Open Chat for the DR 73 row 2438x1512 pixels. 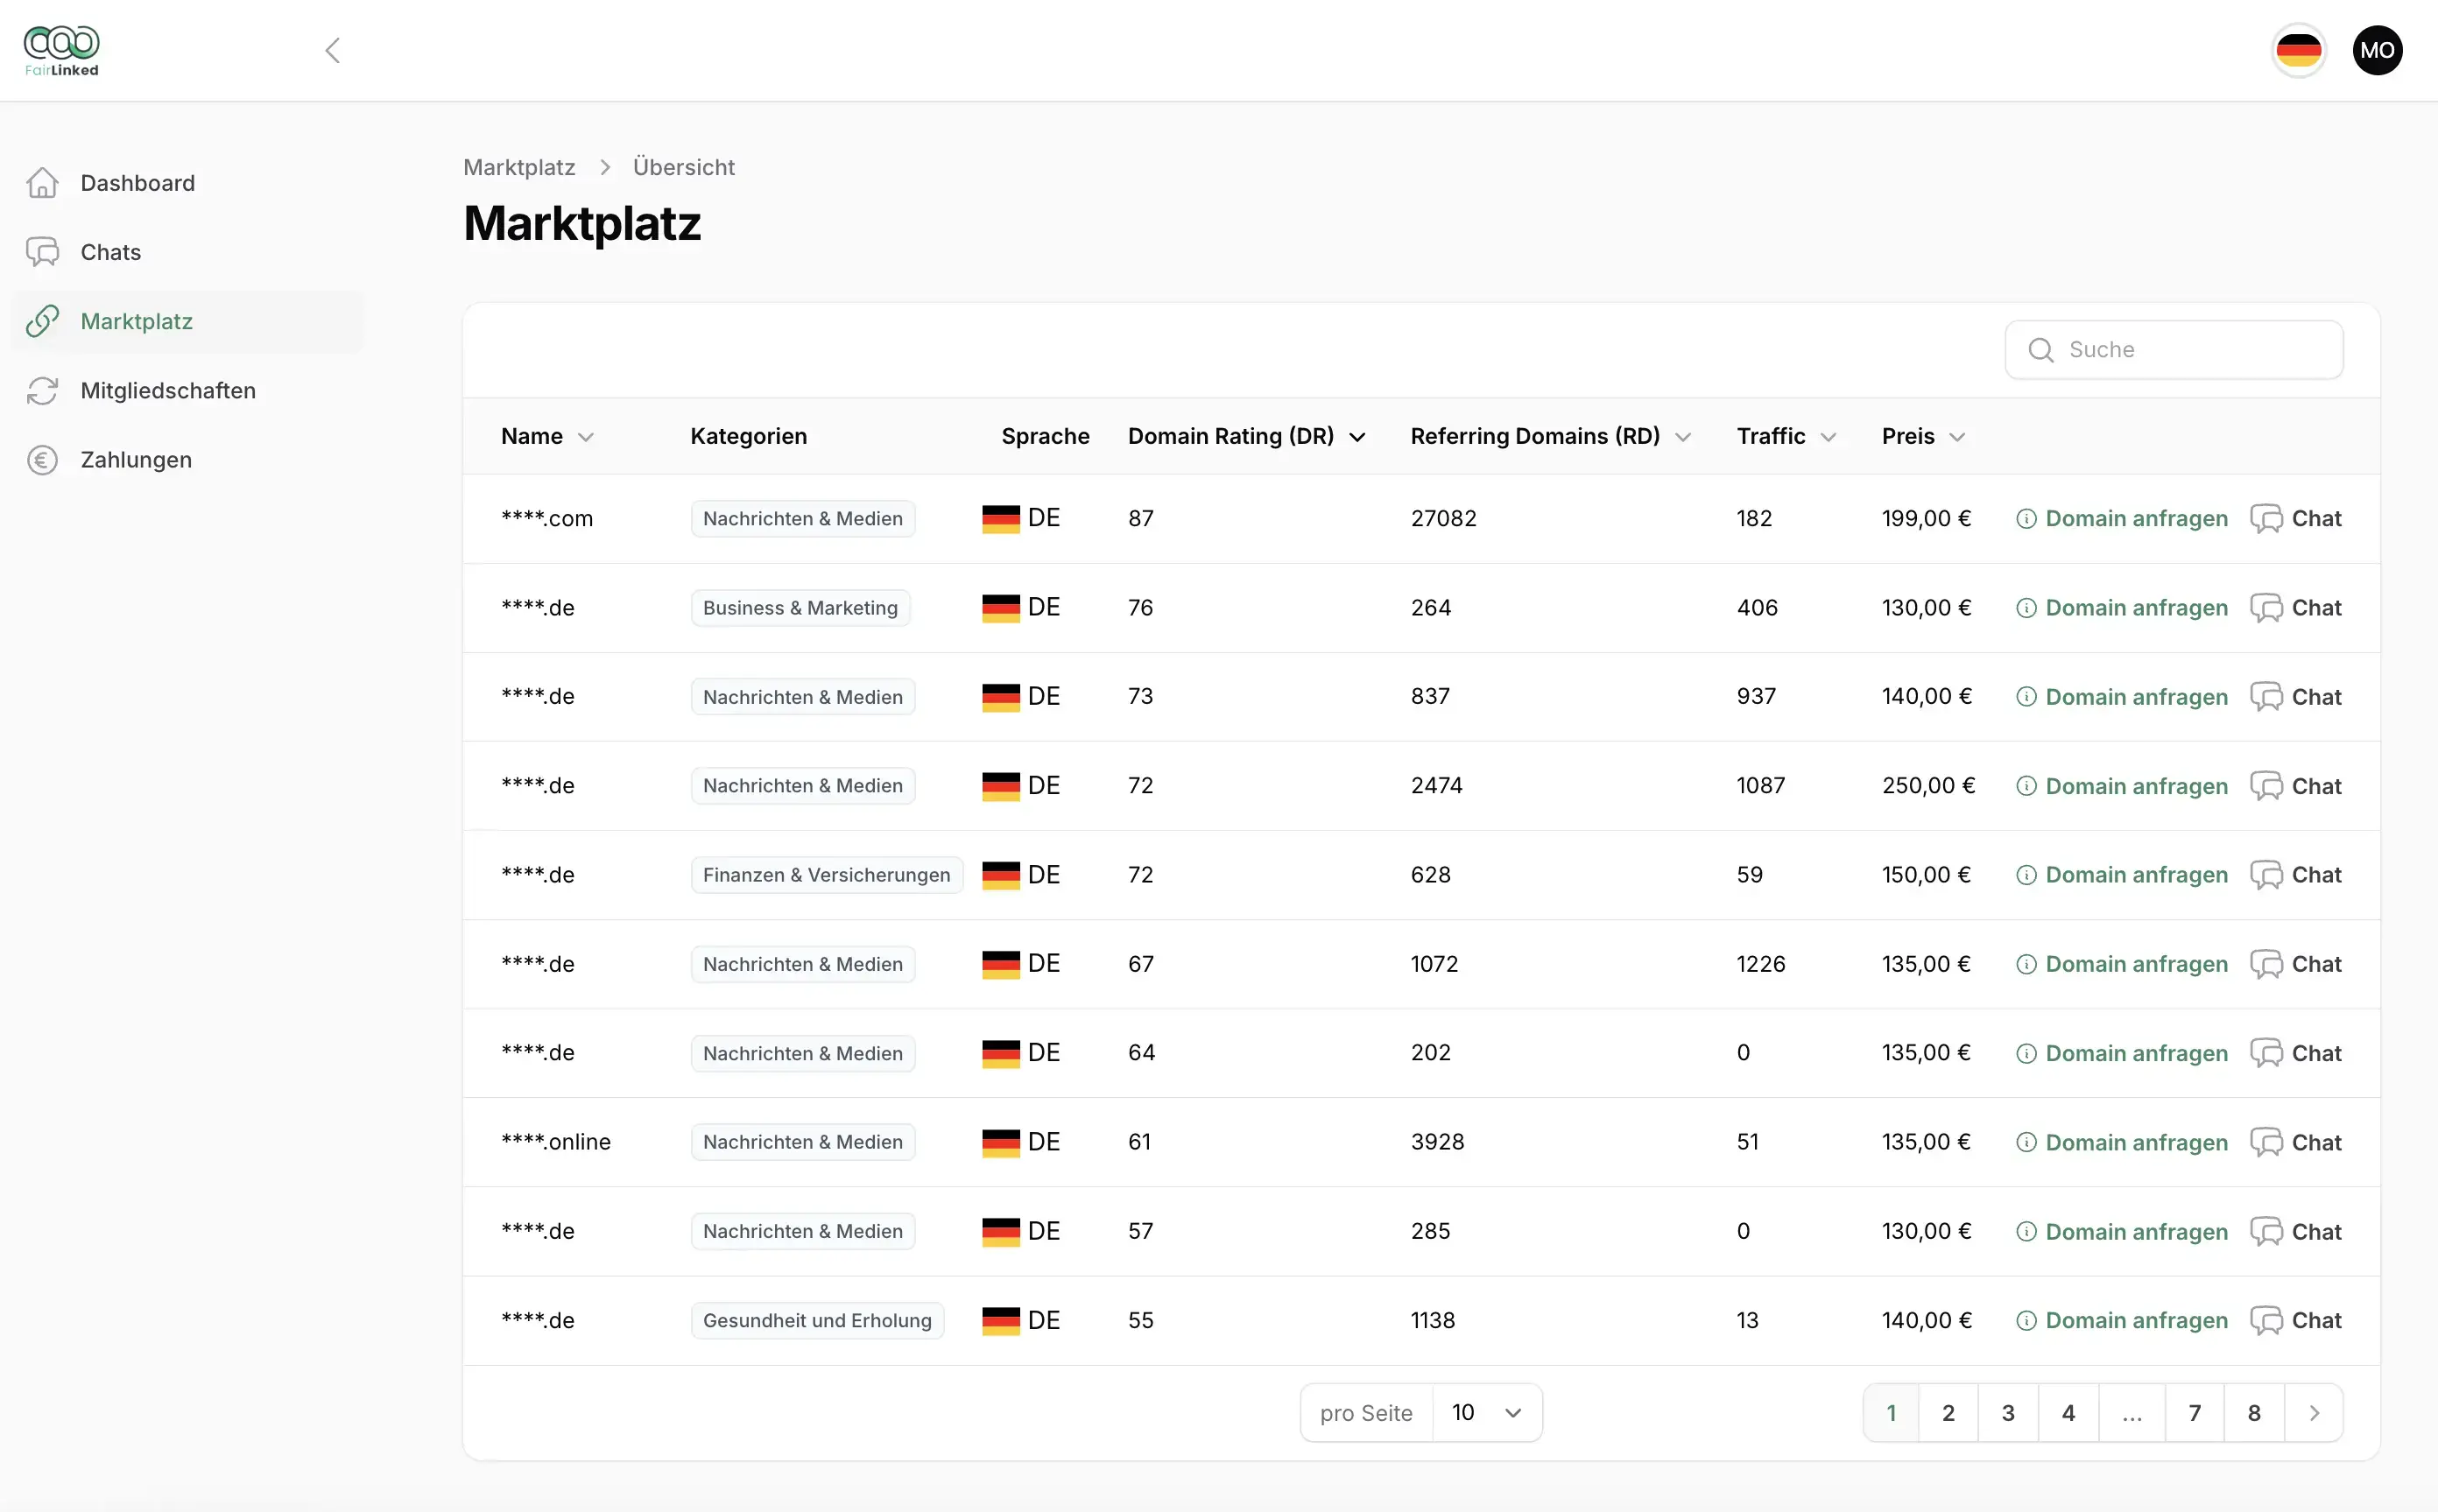tap(2295, 696)
